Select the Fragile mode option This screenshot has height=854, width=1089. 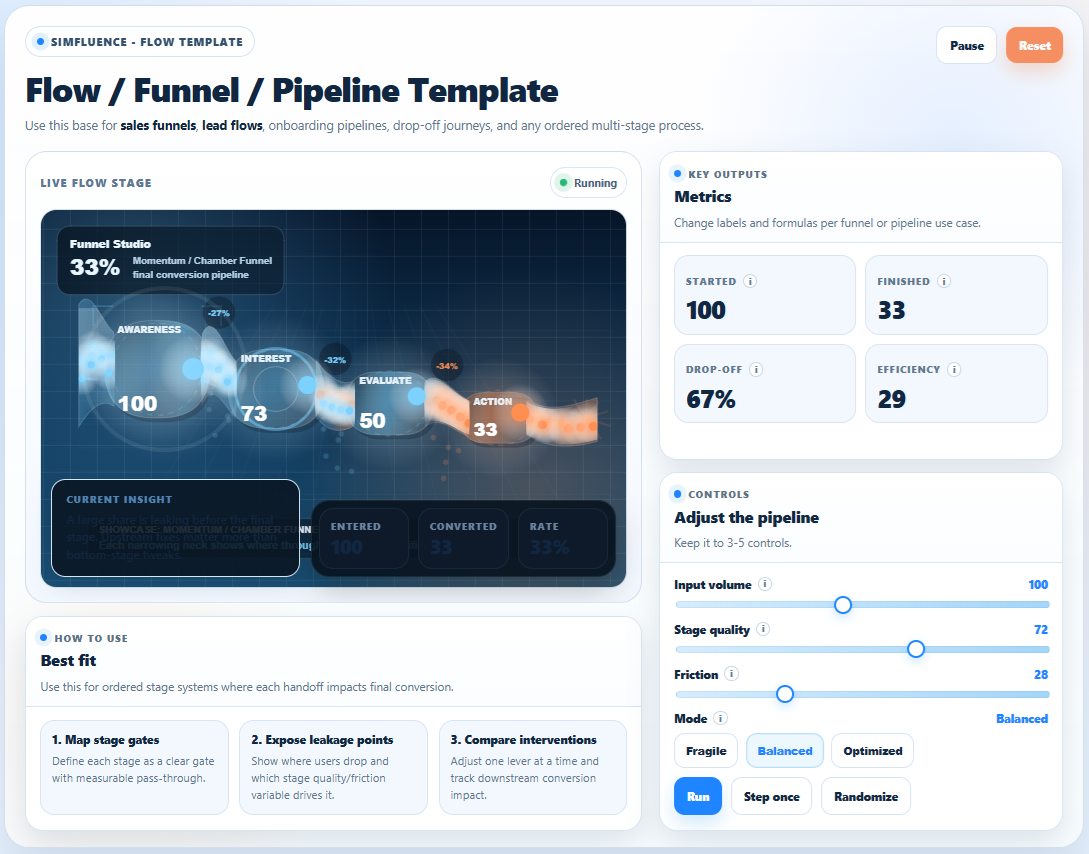[x=706, y=751]
